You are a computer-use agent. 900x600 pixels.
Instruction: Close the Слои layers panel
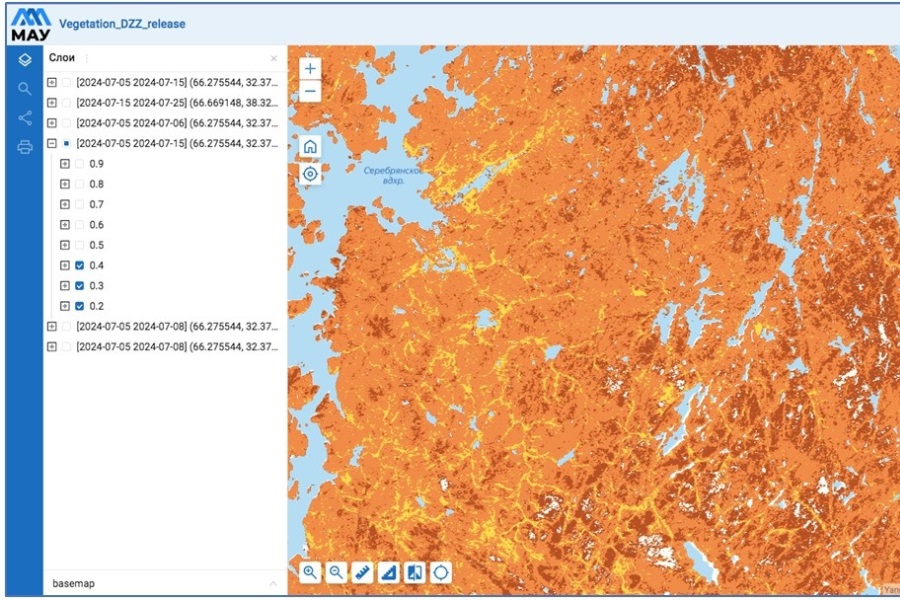274,59
